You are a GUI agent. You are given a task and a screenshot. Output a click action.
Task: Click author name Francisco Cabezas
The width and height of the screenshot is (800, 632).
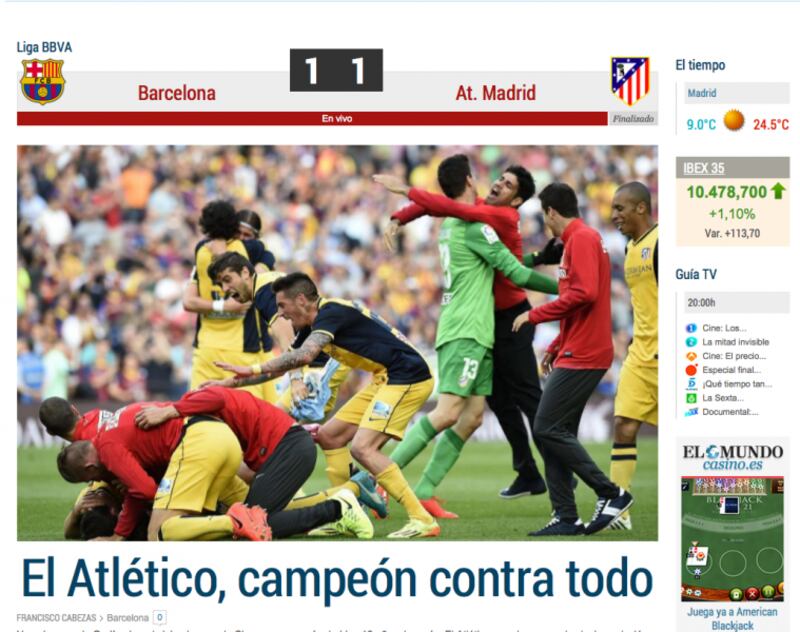click(56, 618)
